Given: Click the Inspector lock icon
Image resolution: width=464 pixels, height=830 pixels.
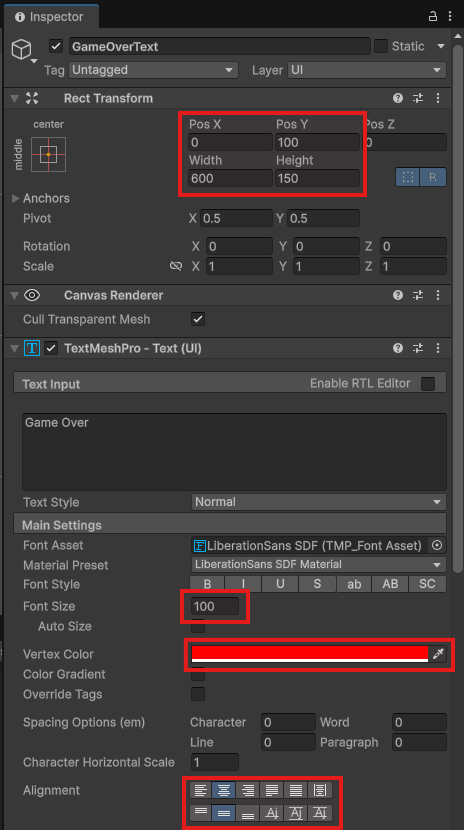Looking at the screenshot, I should click(433, 16).
